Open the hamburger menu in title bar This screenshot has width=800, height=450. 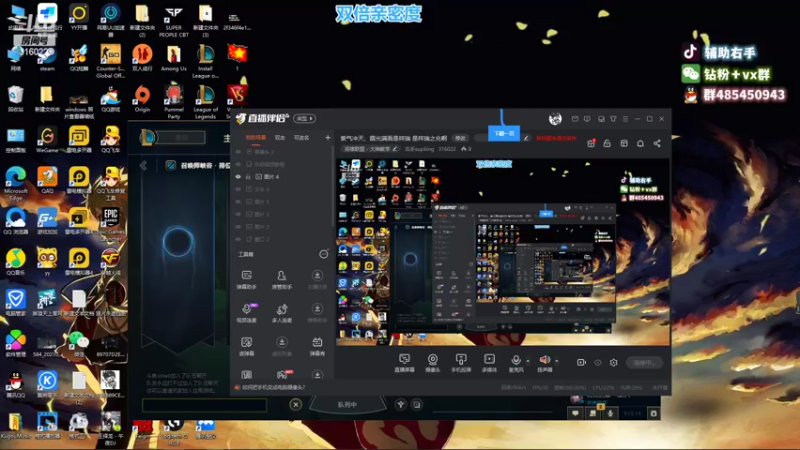point(625,119)
